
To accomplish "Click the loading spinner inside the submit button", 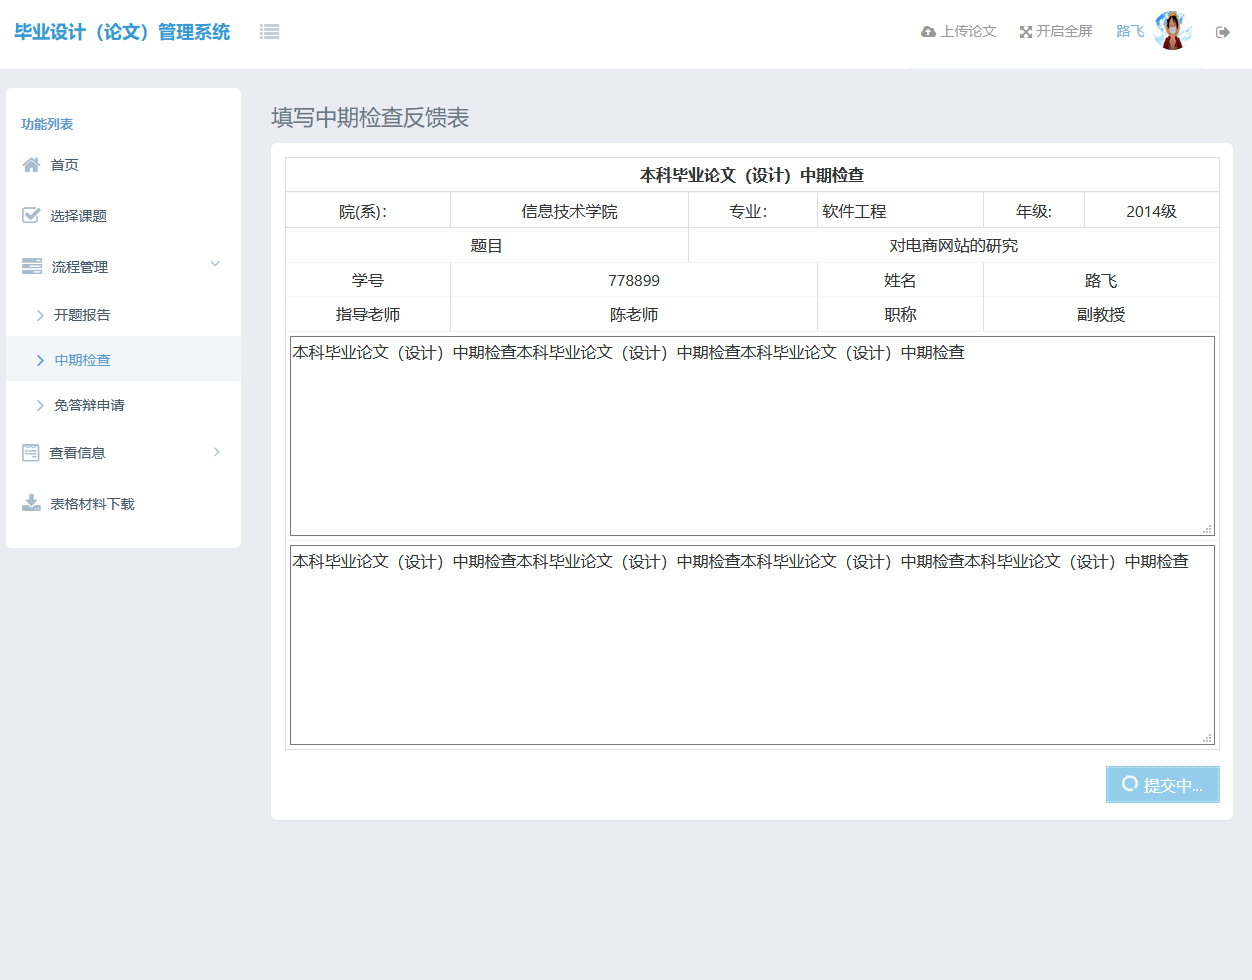I will (x=1130, y=784).
